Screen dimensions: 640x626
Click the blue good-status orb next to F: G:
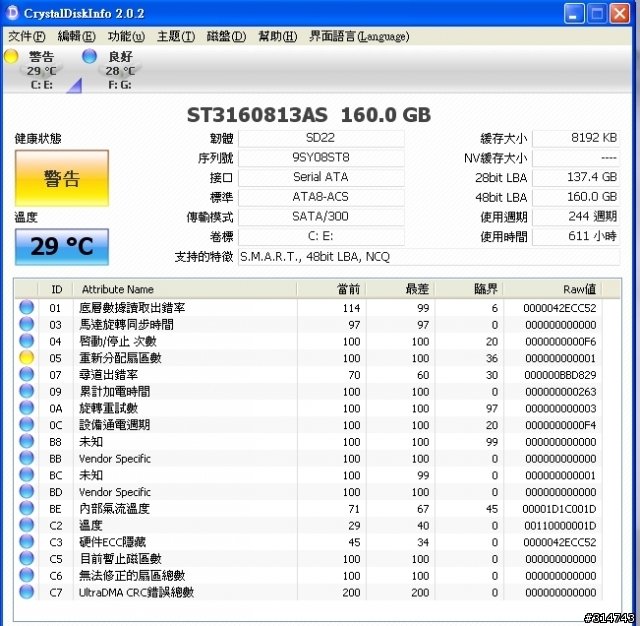(x=89, y=56)
